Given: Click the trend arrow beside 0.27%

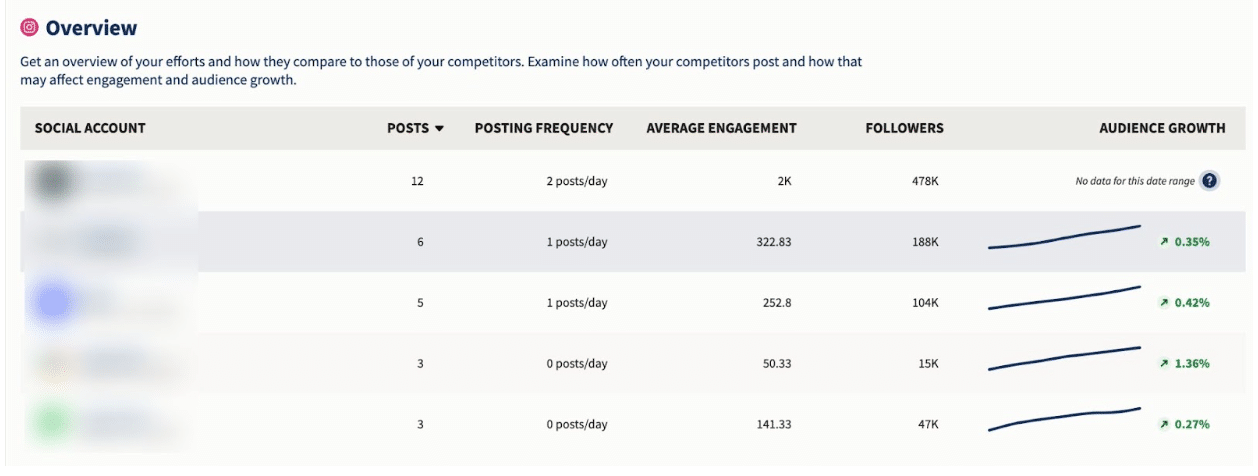Looking at the screenshot, I should coord(1164,424).
